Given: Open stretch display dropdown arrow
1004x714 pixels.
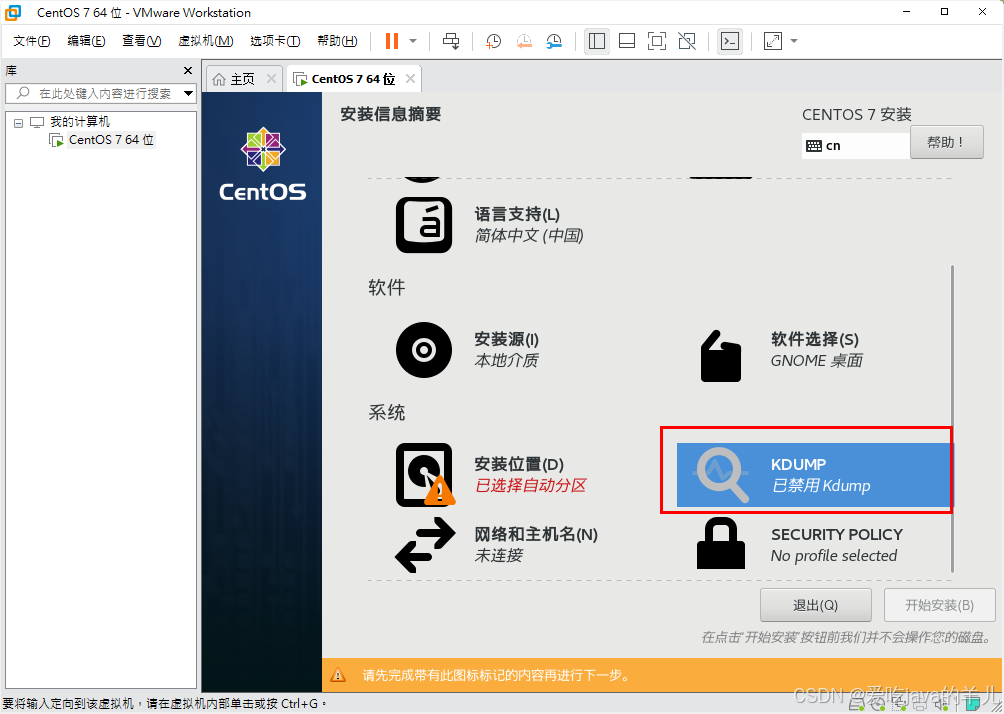Looking at the screenshot, I should point(794,42).
